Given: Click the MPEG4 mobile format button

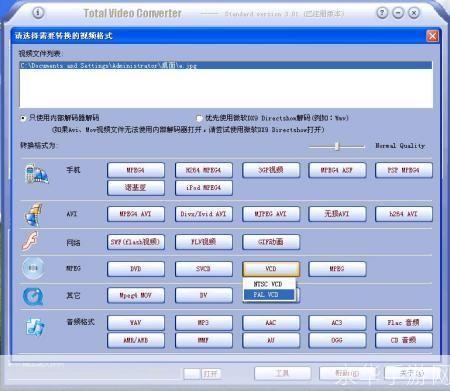Looking at the screenshot, I should (136, 170).
